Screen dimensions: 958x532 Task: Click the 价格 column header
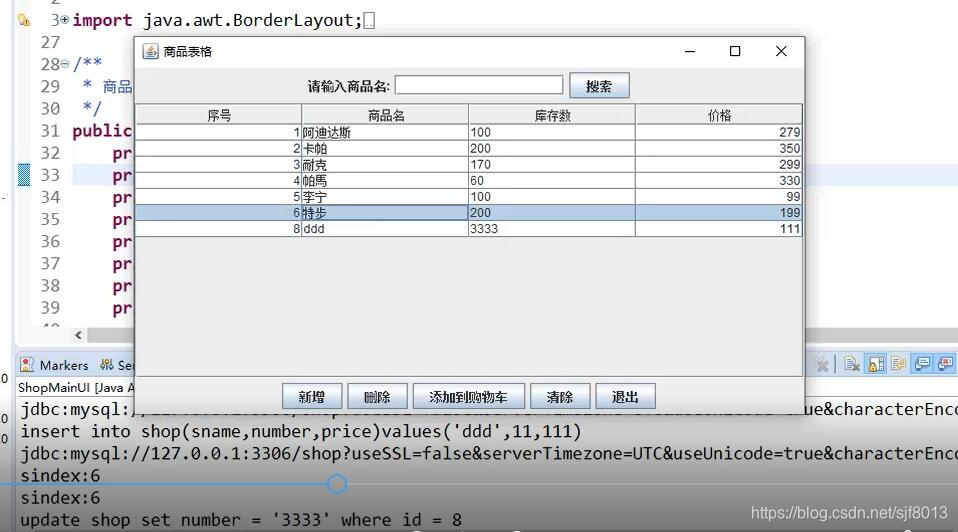(719, 115)
